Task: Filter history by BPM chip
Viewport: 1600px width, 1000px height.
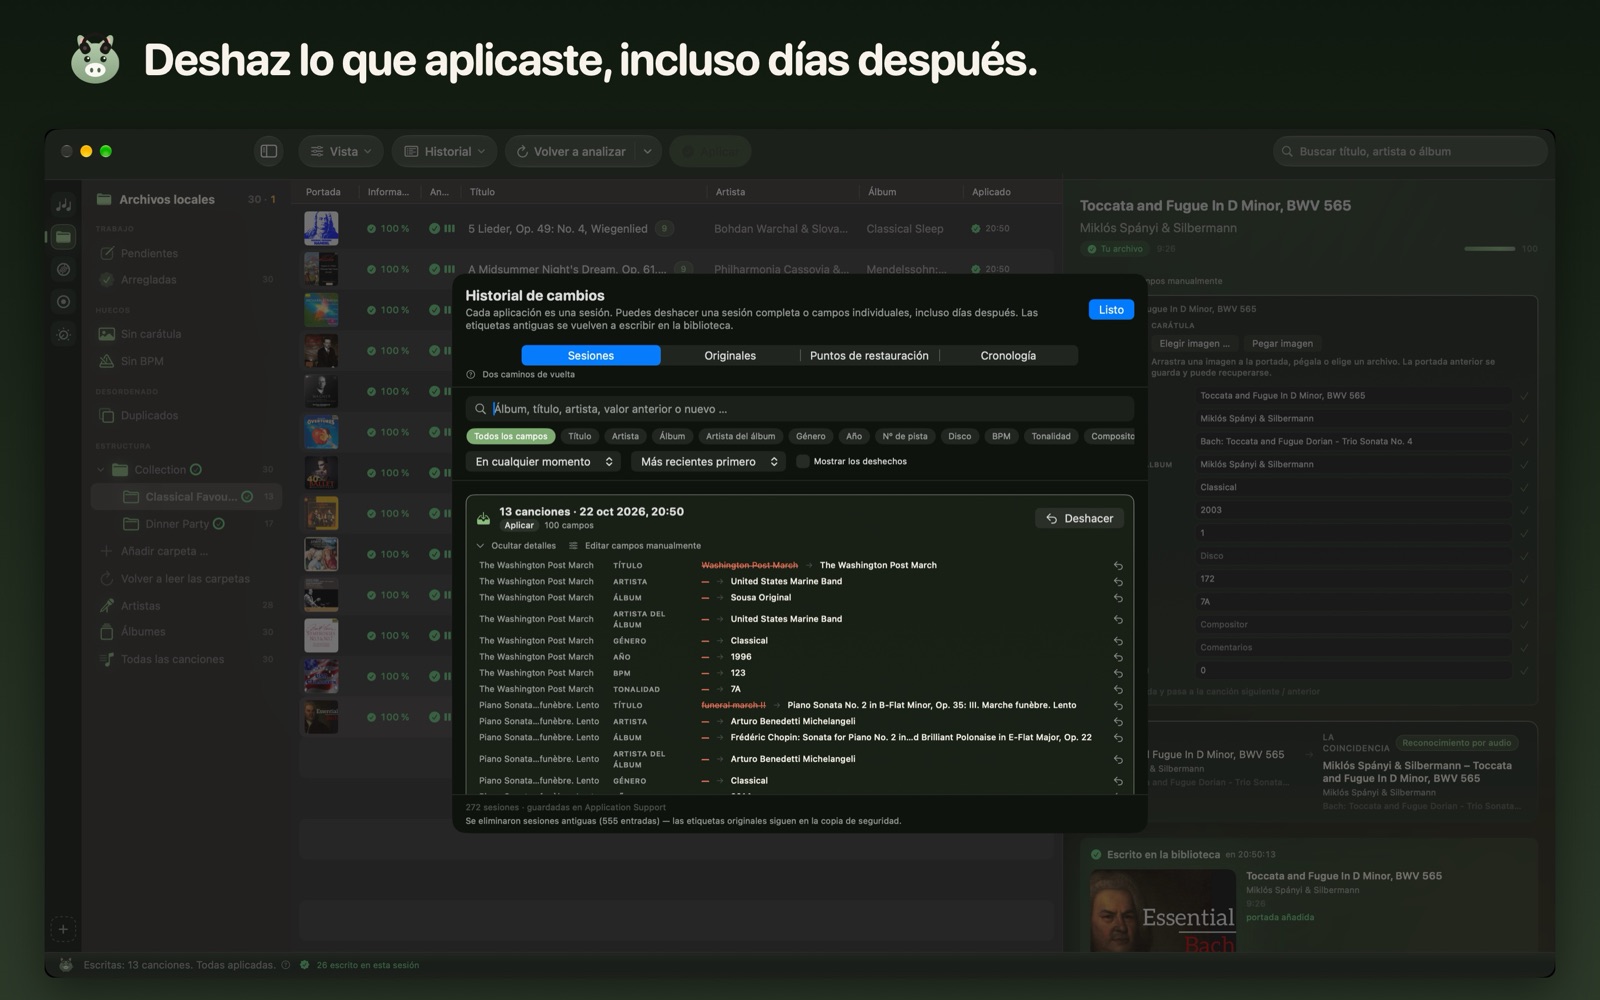Action: tap(1001, 436)
